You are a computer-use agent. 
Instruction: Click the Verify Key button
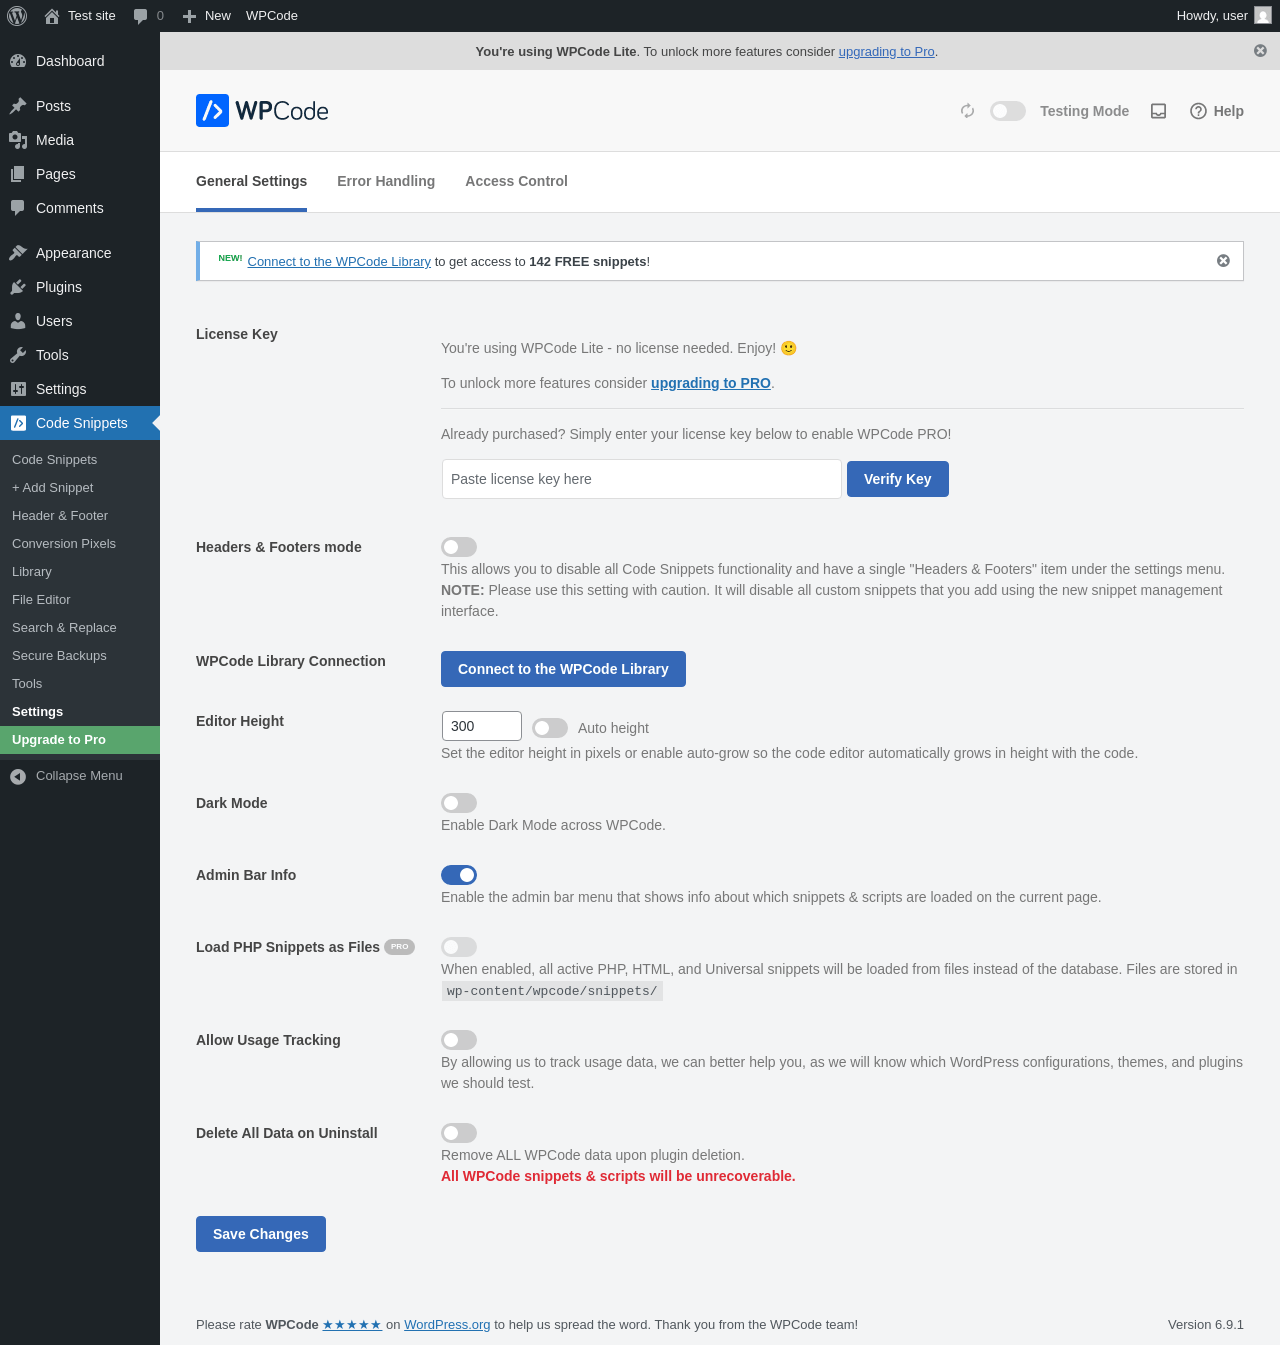click(x=897, y=479)
